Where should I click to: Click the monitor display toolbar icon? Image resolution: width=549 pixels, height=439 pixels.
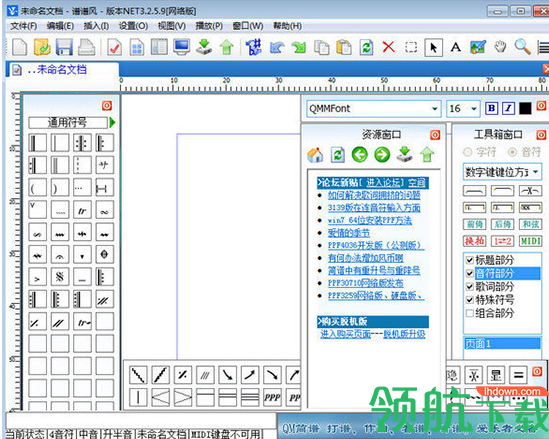[x=182, y=47]
